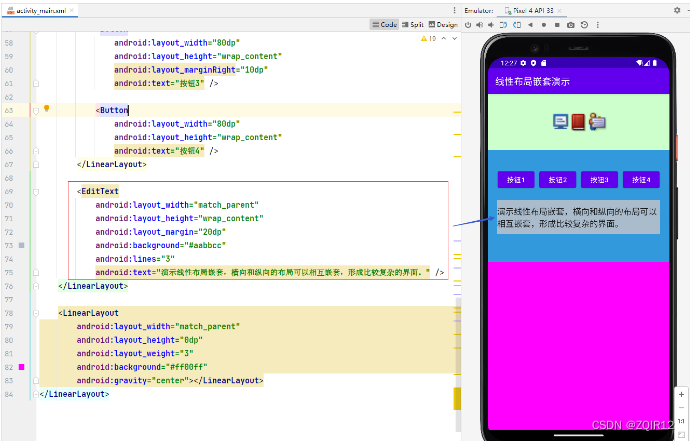The width and height of the screenshot is (690, 441).
Task: Click android:text="按钮4" on line 66
Action: point(159,151)
